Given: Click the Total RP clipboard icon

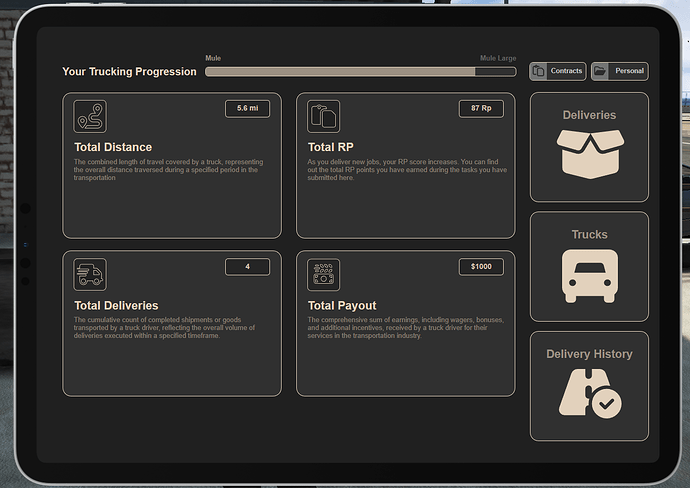Looking at the screenshot, I should click(323, 117).
